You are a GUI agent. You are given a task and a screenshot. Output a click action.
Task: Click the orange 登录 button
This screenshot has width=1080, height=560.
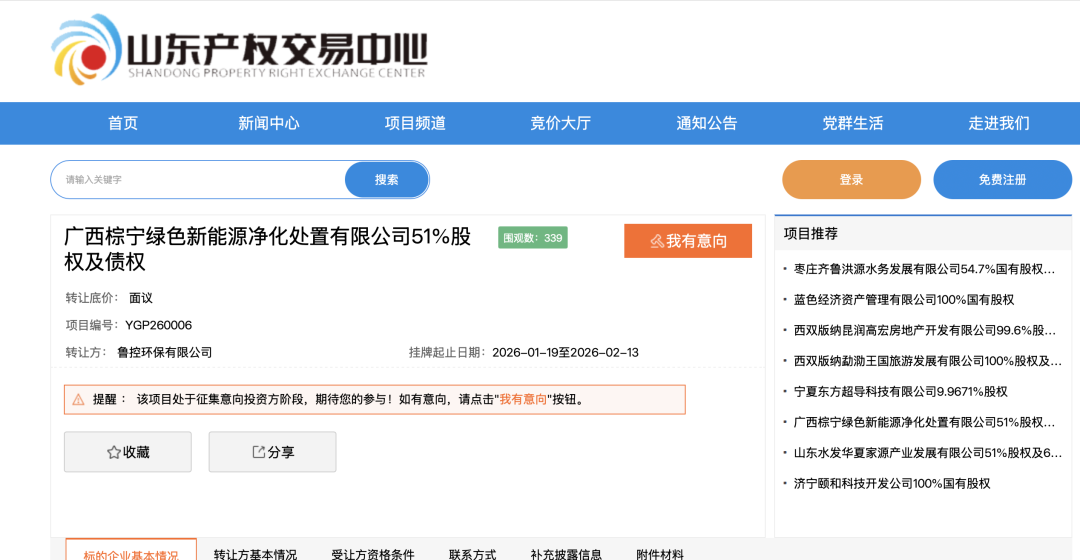(x=851, y=180)
